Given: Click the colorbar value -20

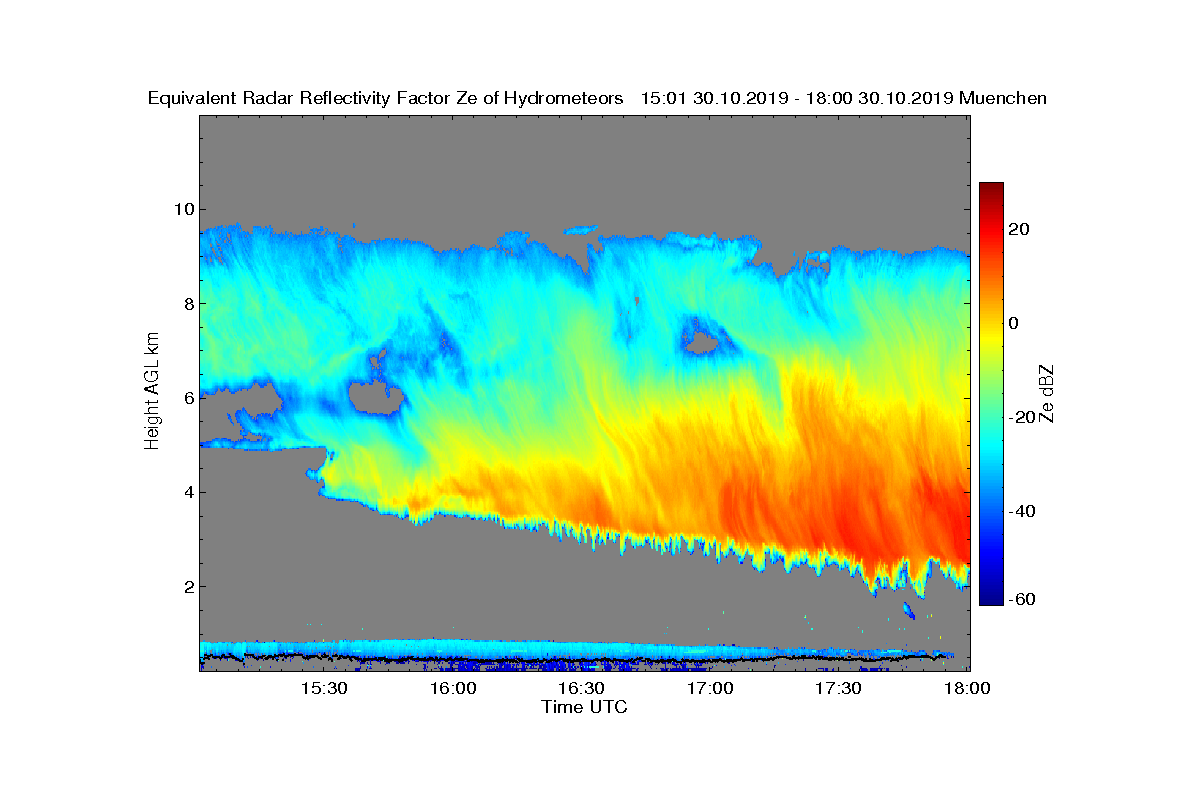Looking at the screenshot, I should click(1024, 417).
